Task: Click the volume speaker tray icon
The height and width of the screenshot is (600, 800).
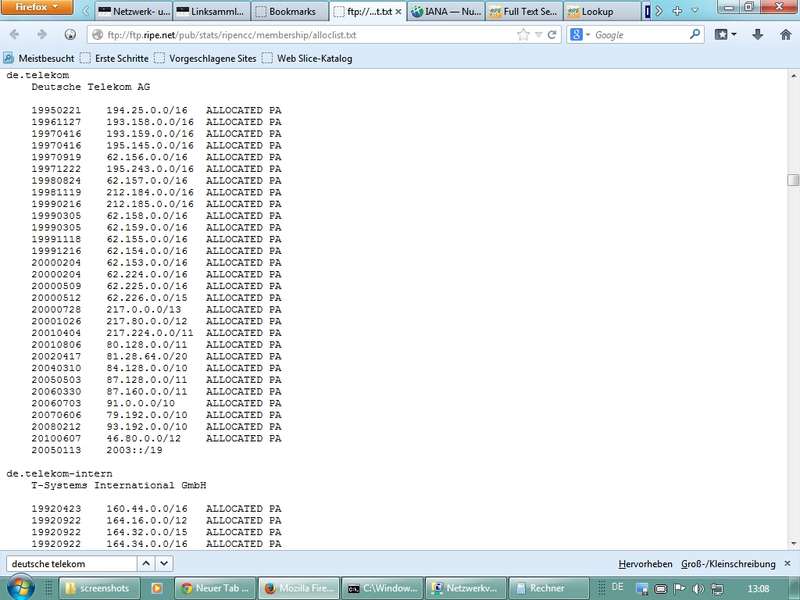Action: 698,589
